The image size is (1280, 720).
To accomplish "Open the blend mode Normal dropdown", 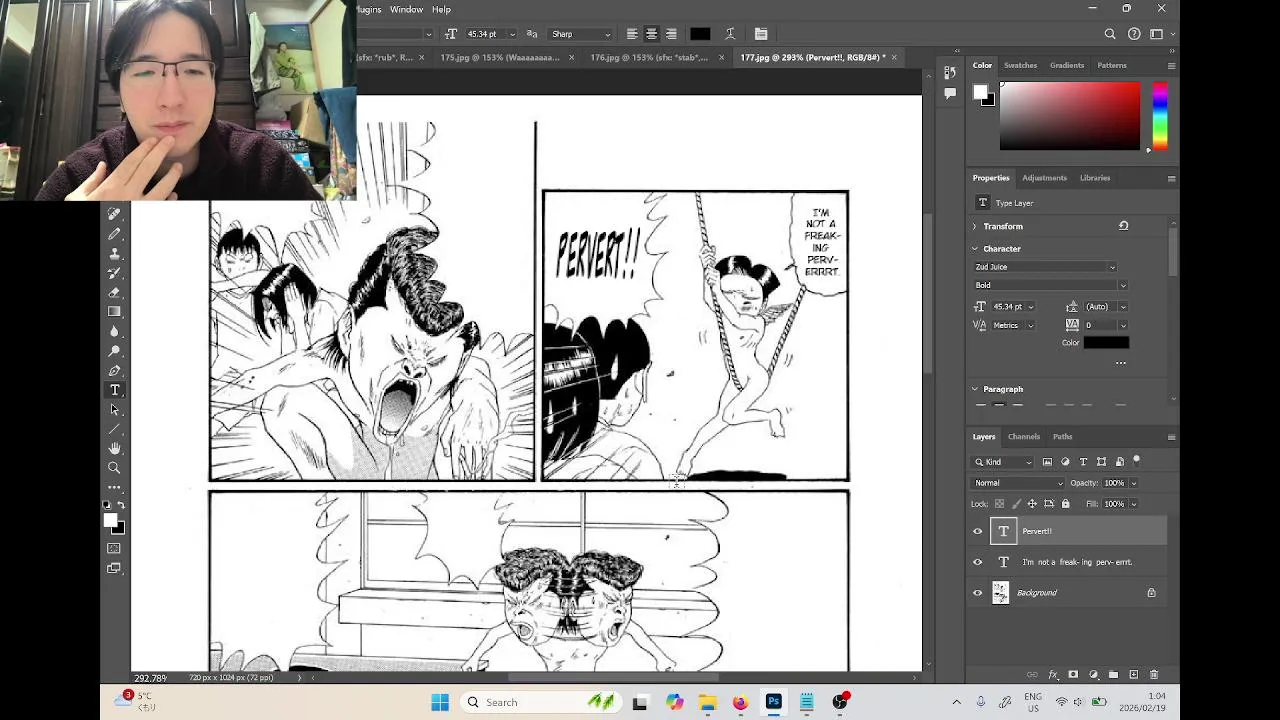I will [1018, 483].
